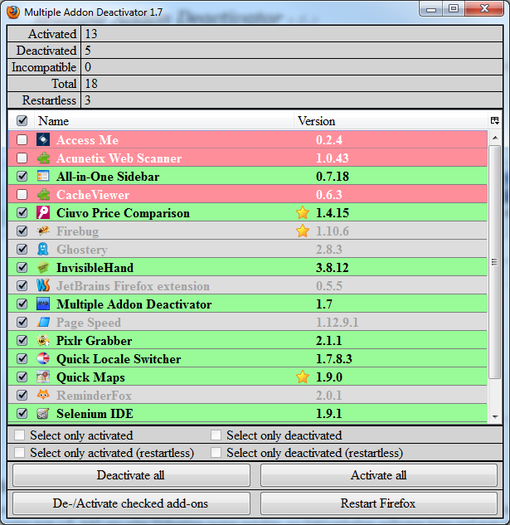Click the Ciuvo Price Comparison icon

(43, 213)
